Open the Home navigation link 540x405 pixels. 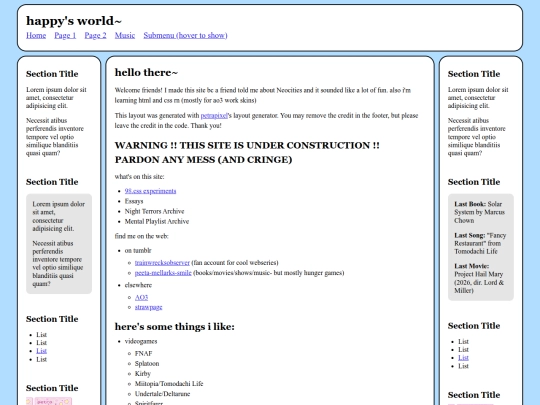pos(36,35)
